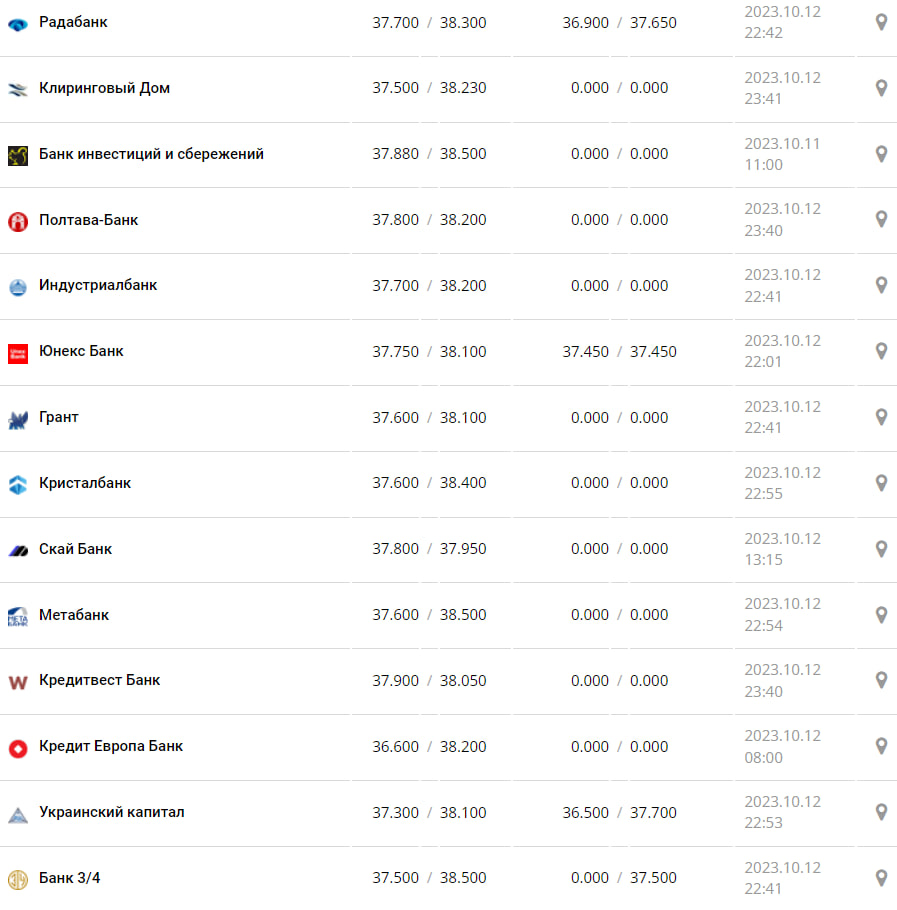Click the Юнекс Банк red logo
Viewport: 897px width, 910px height.
pyautogui.click(x=18, y=353)
